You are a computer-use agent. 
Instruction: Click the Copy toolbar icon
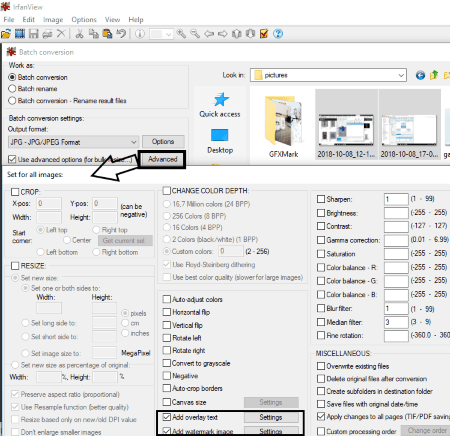(x=93, y=34)
